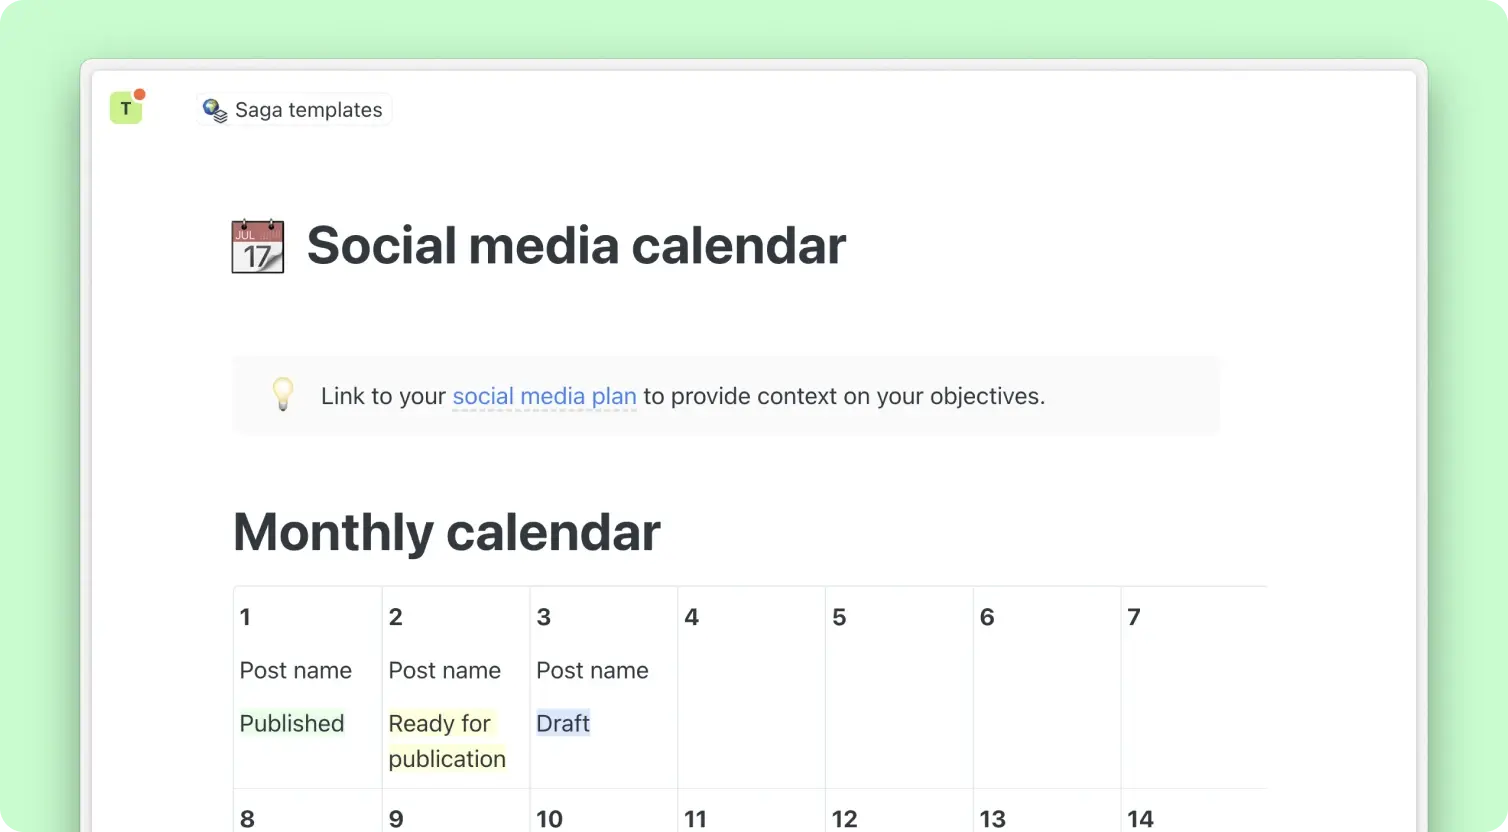Image resolution: width=1508 pixels, height=832 pixels.
Task: Click the Social media calendar title
Action: coord(576,246)
